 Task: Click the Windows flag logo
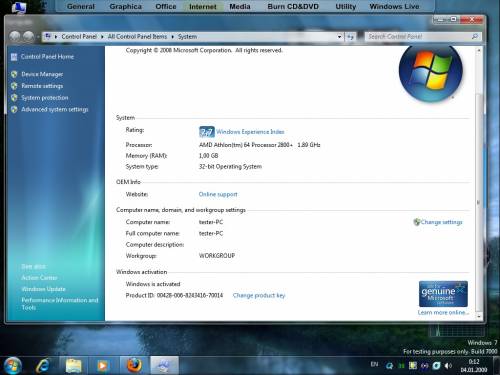(x=431, y=72)
